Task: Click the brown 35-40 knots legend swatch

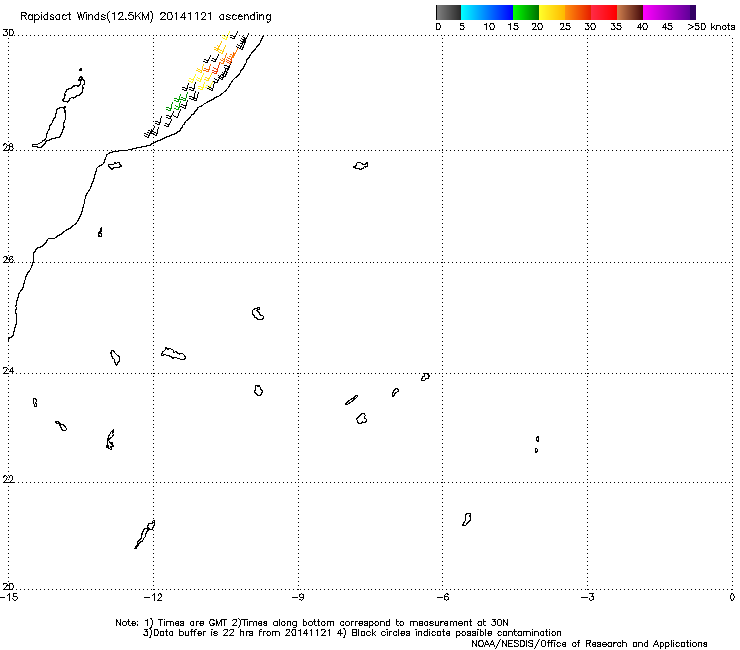Action: click(x=630, y=12)
